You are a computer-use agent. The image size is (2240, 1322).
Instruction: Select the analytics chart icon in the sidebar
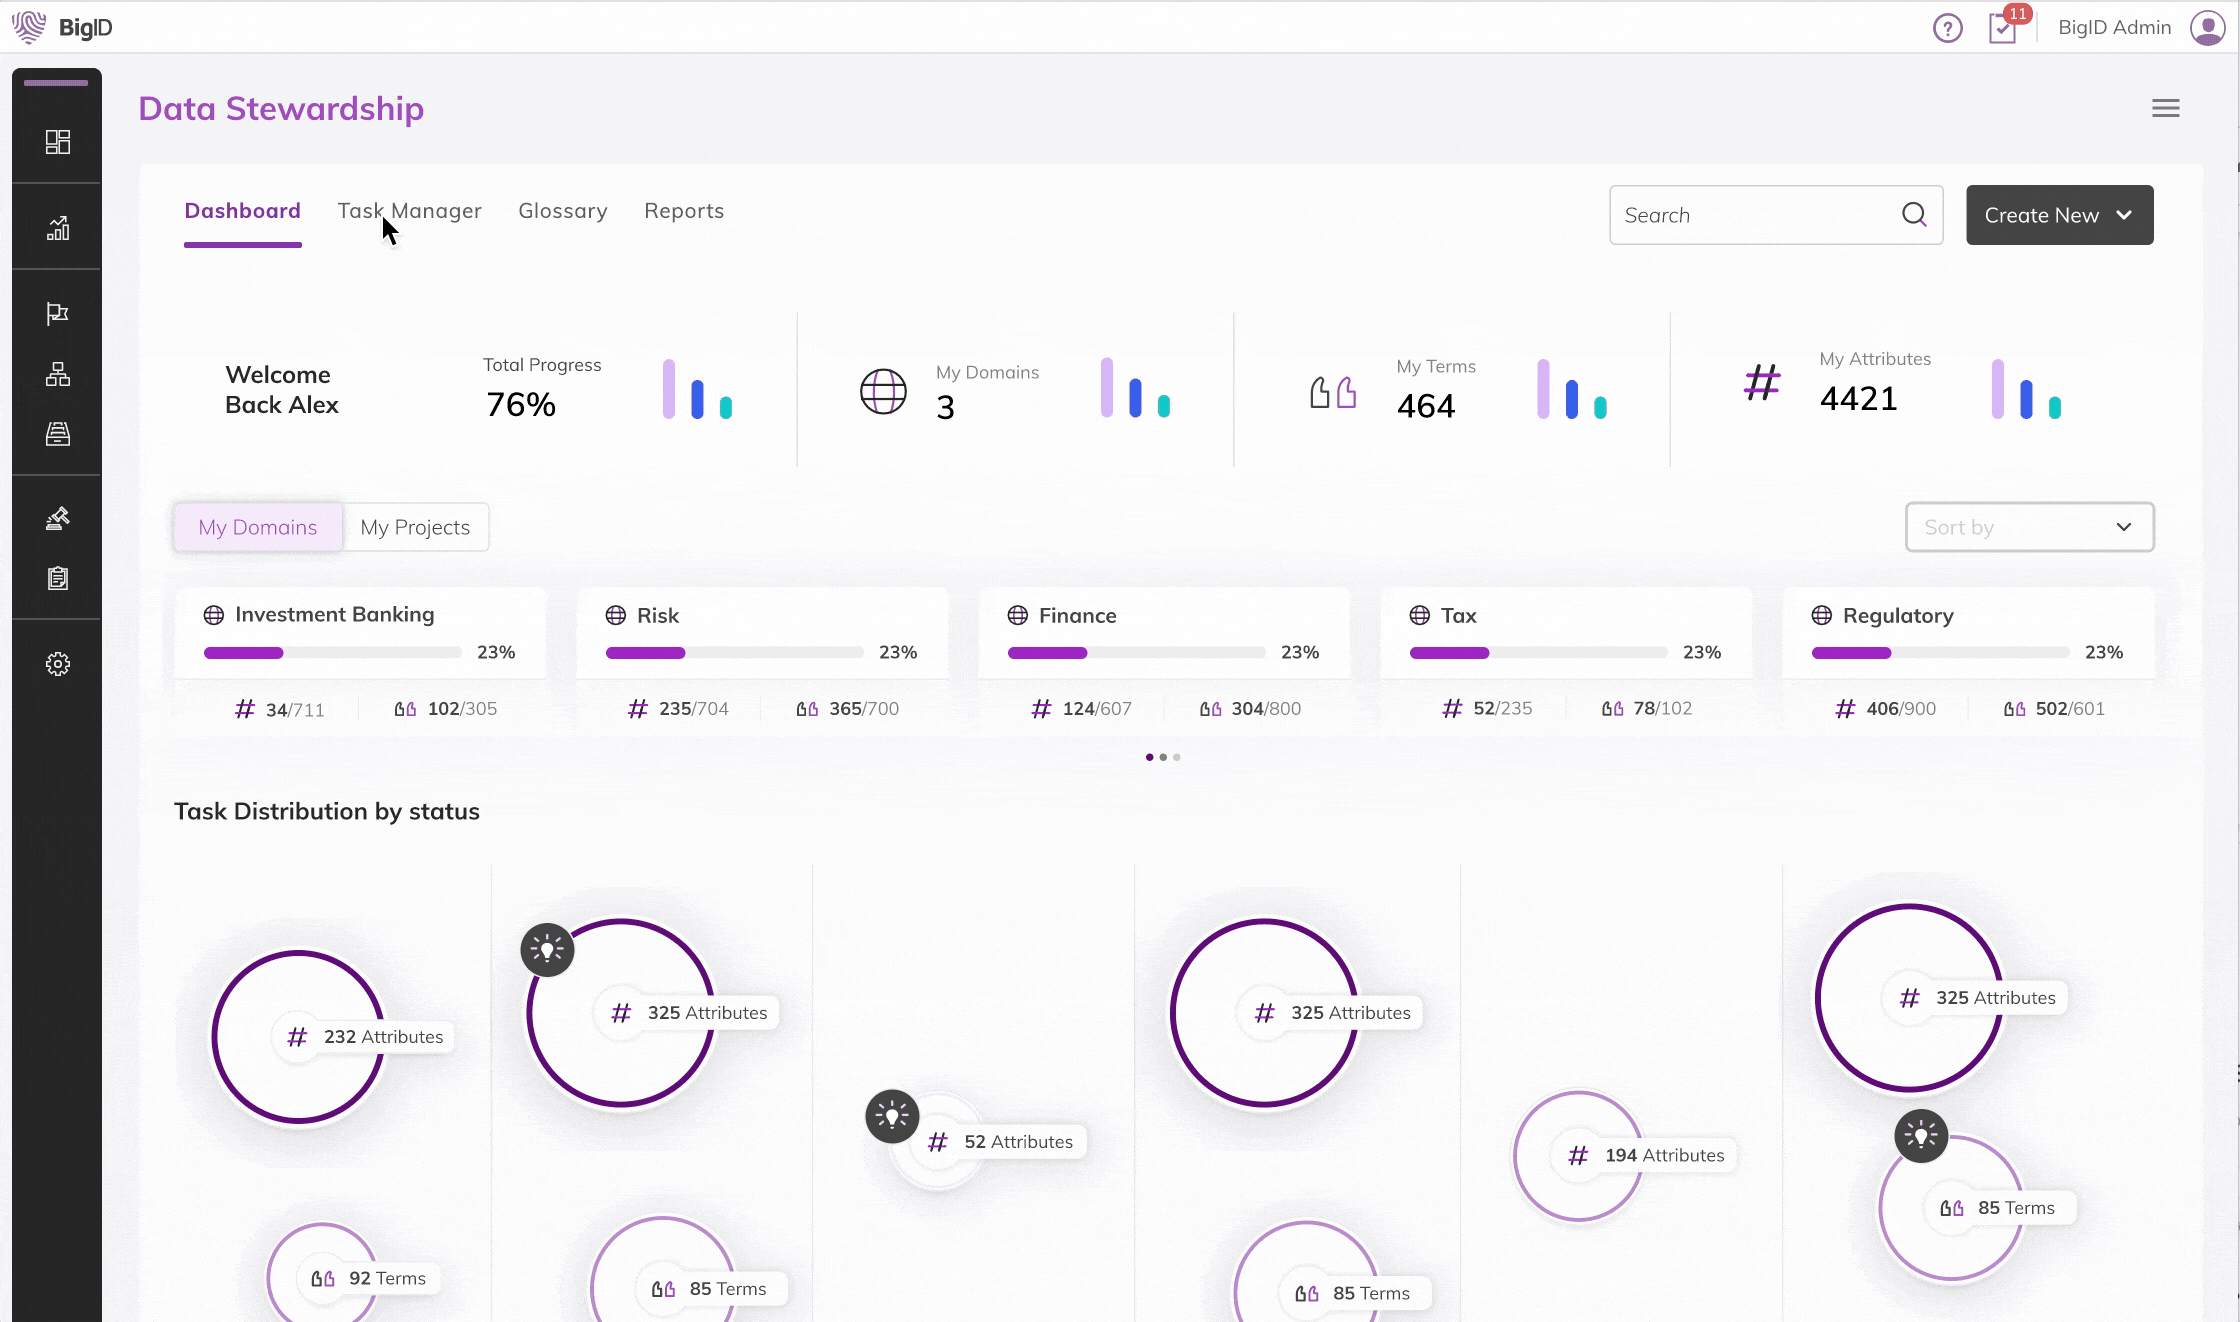pyautogui.click(x=57, y=225)
